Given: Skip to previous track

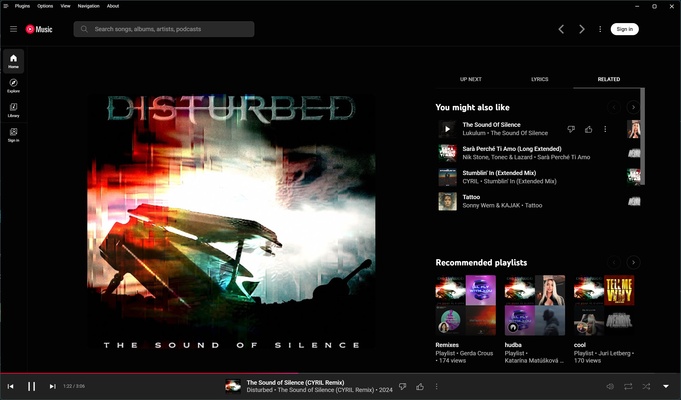Looking at the screenshot, I should tap(10, 386).
